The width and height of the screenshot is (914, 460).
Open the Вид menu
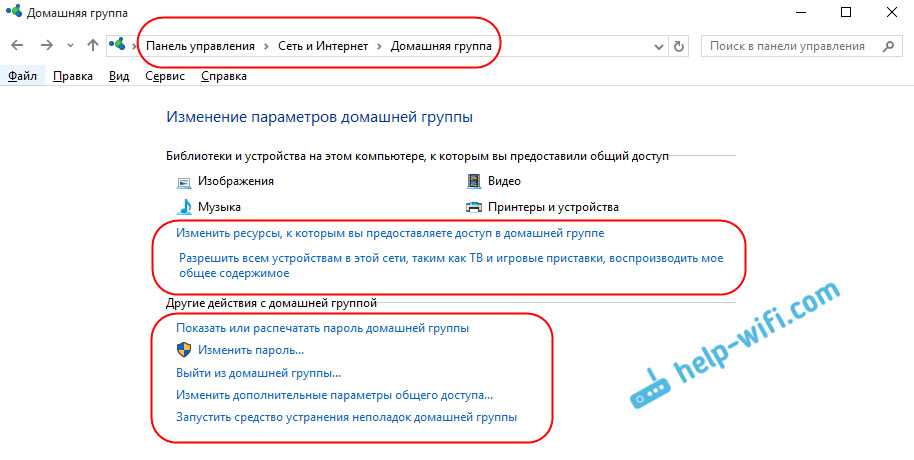click(x=119, y=76)
